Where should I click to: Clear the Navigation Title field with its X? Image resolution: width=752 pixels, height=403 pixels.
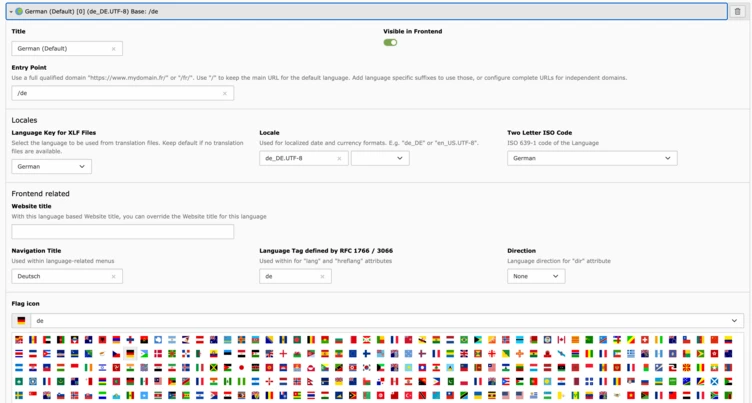(114, 277)
